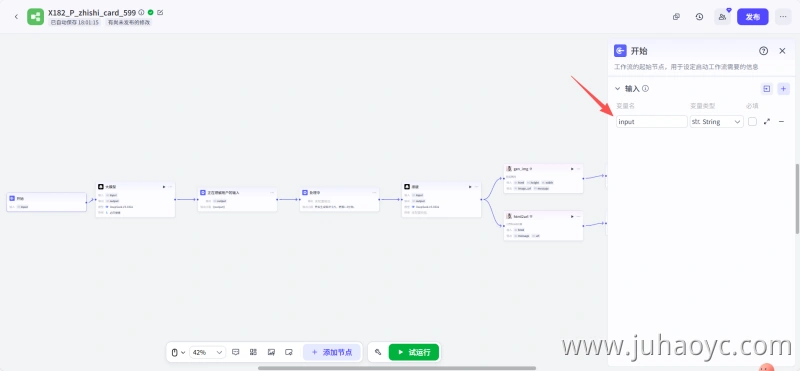
Task: Click the 添加节点 add node button
Action: pyautogui.click(x=332, y=352)
